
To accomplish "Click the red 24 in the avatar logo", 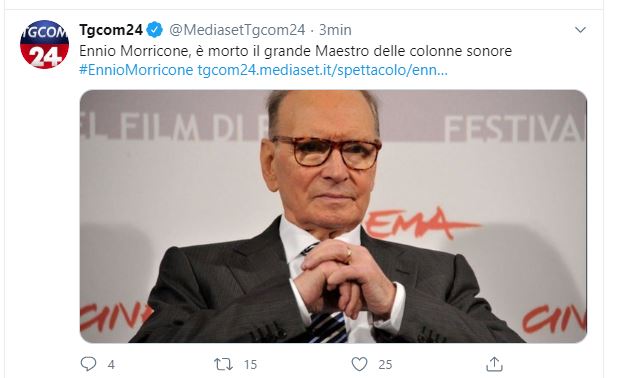I will 44,57.
